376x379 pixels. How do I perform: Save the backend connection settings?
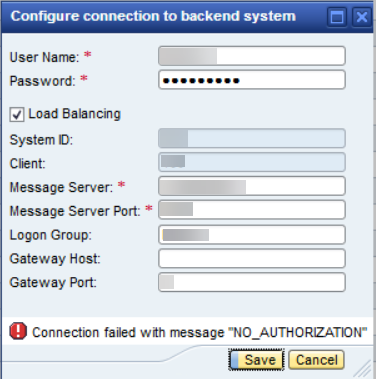tap(256, 360)
